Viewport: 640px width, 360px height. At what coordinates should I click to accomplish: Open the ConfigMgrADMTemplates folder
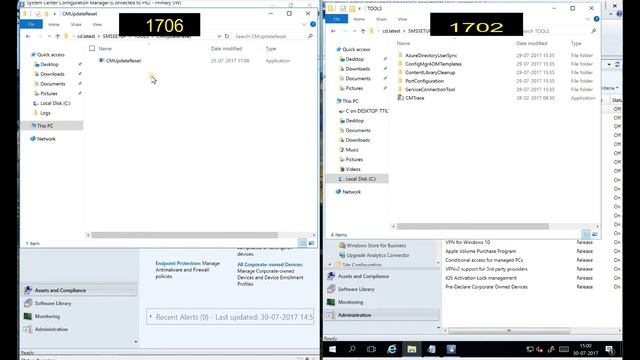433,64
